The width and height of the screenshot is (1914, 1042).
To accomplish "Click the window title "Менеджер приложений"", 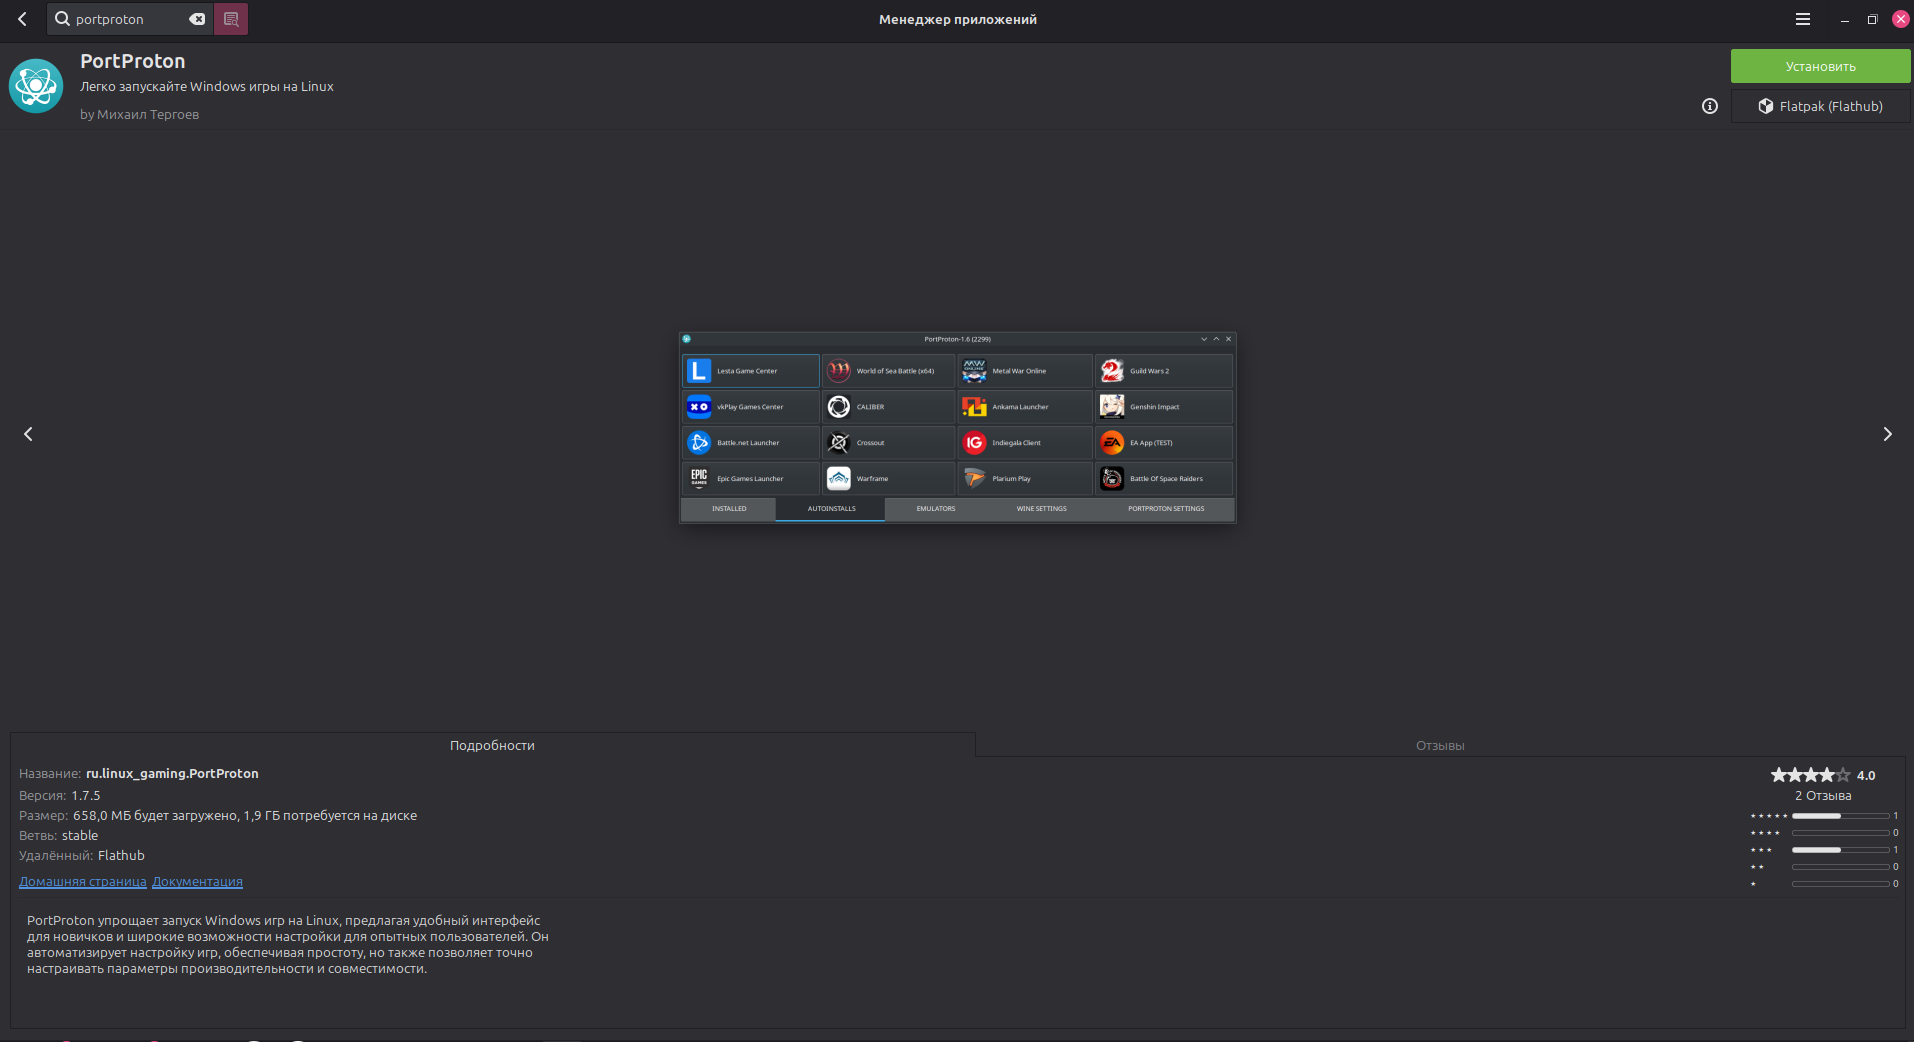I will 958,19.
